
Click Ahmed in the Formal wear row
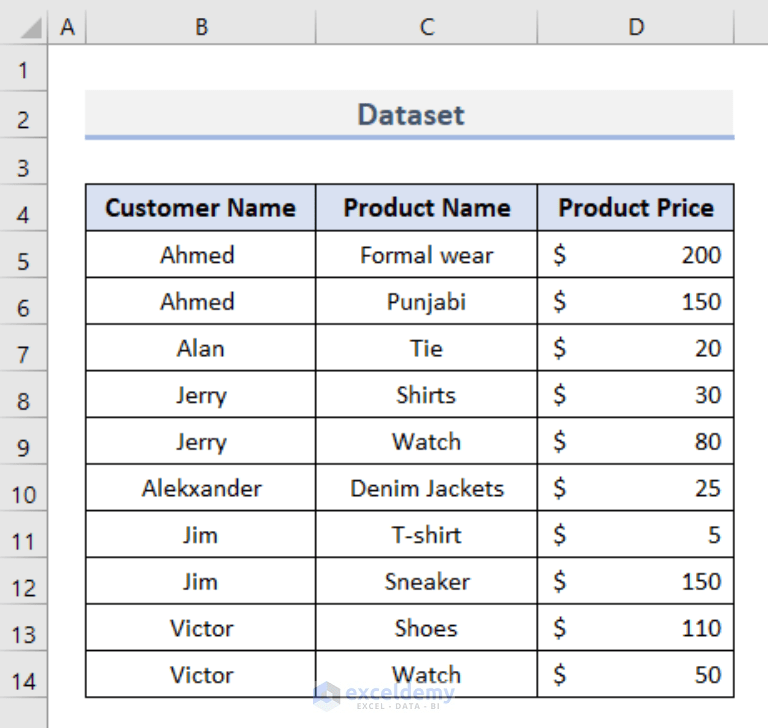pos(201,255)
